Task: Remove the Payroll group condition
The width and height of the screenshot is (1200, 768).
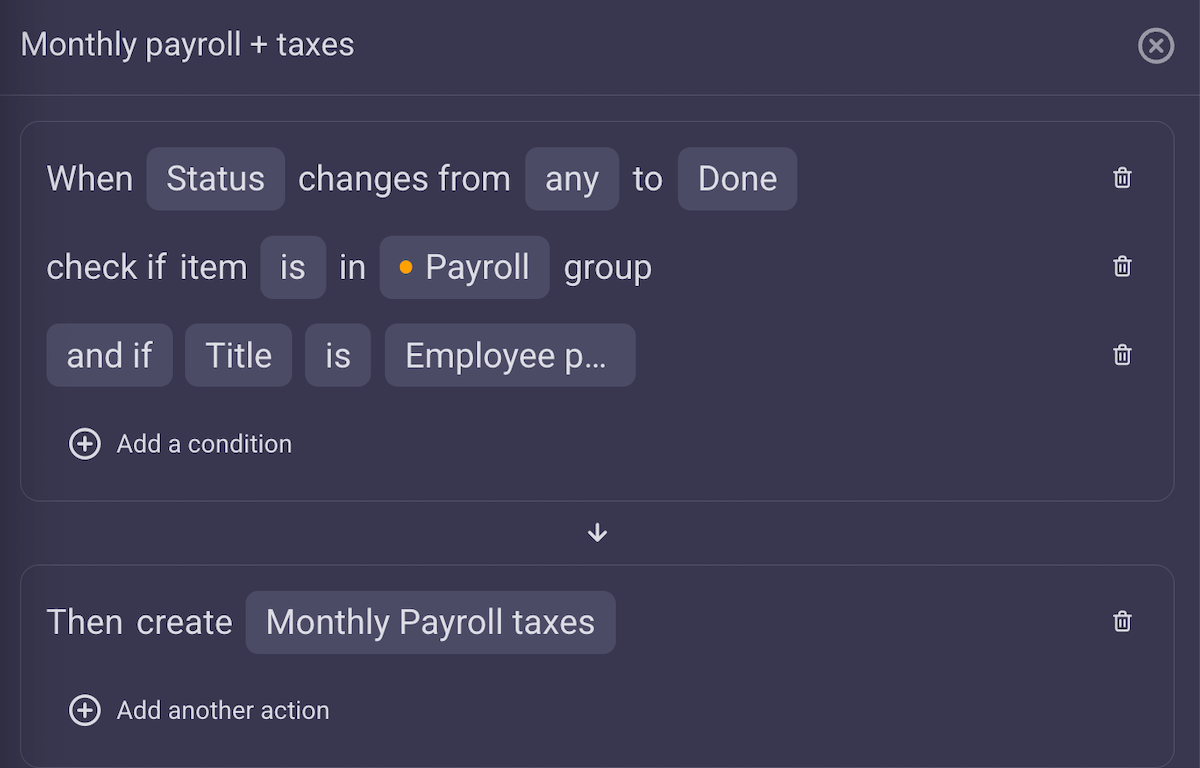Action: tap(1121, 266)
